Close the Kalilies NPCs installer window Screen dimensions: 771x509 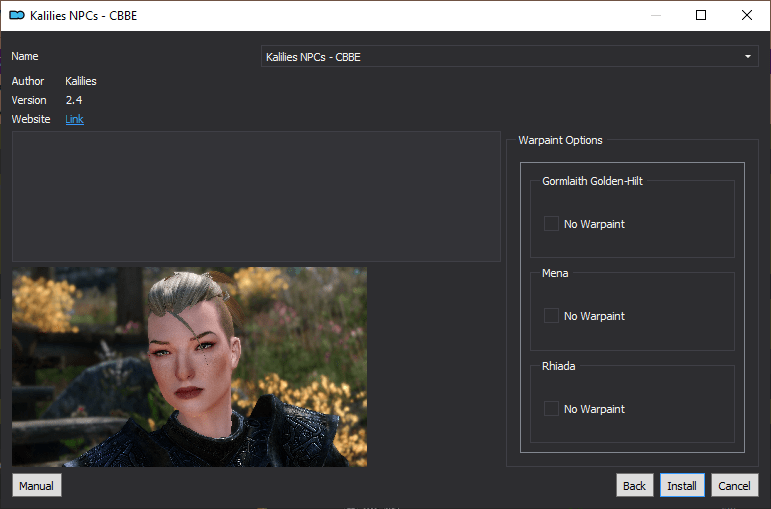tap(747, 15)
